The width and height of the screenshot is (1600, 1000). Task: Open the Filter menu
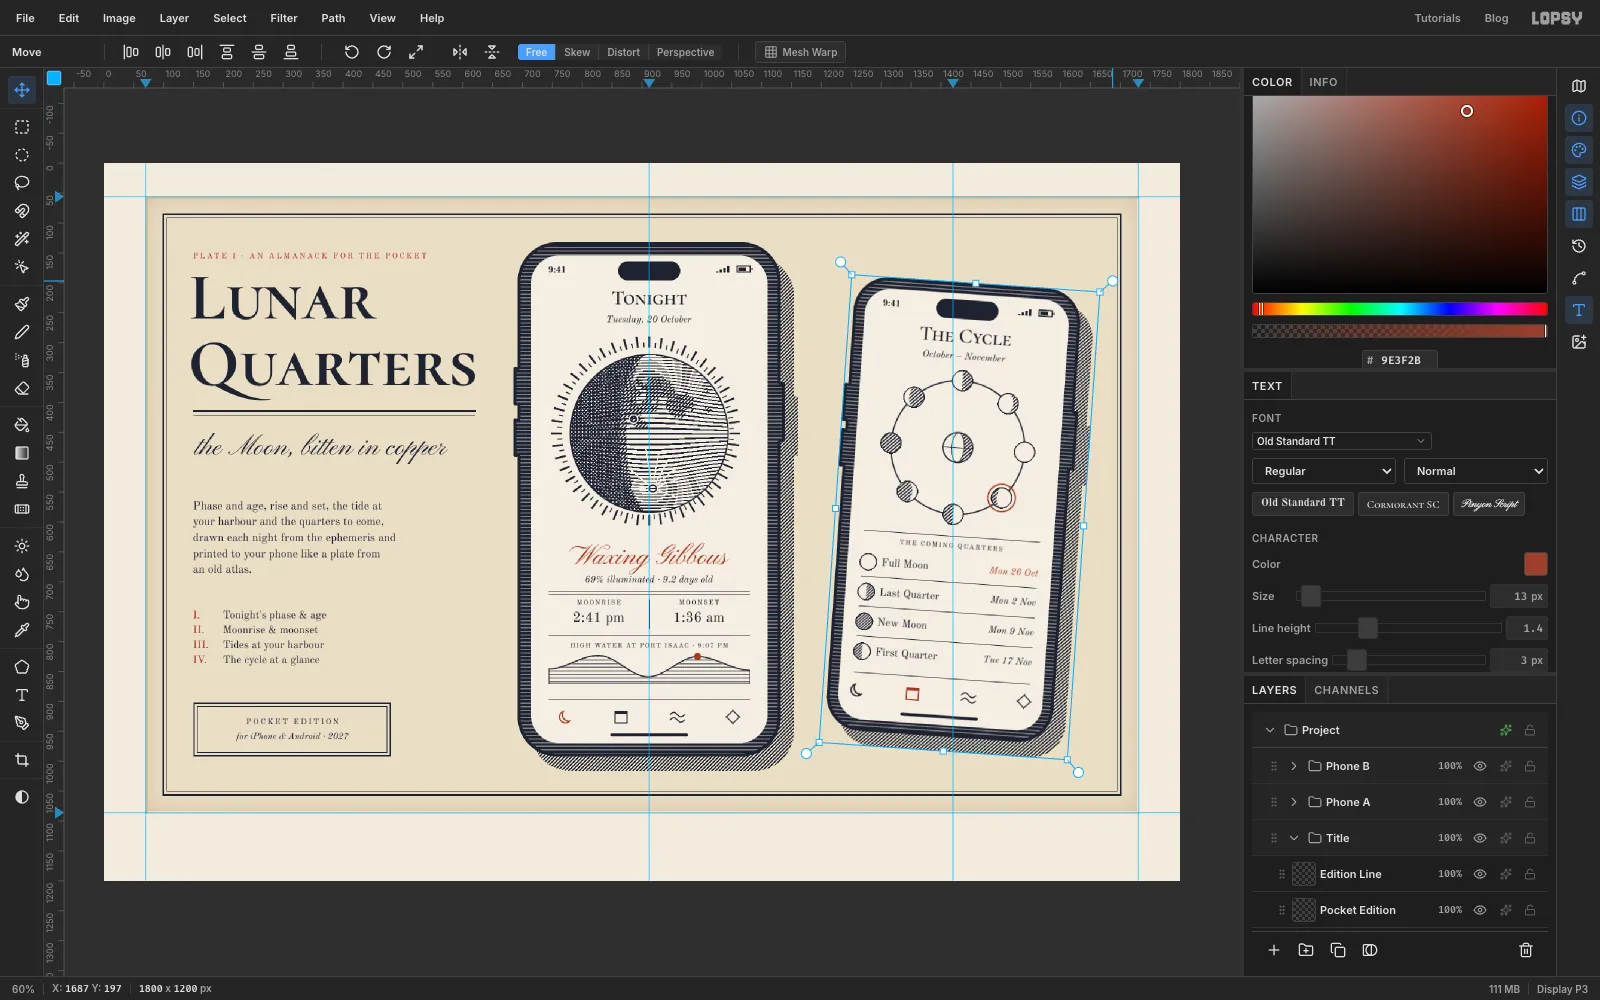point(284,18)
